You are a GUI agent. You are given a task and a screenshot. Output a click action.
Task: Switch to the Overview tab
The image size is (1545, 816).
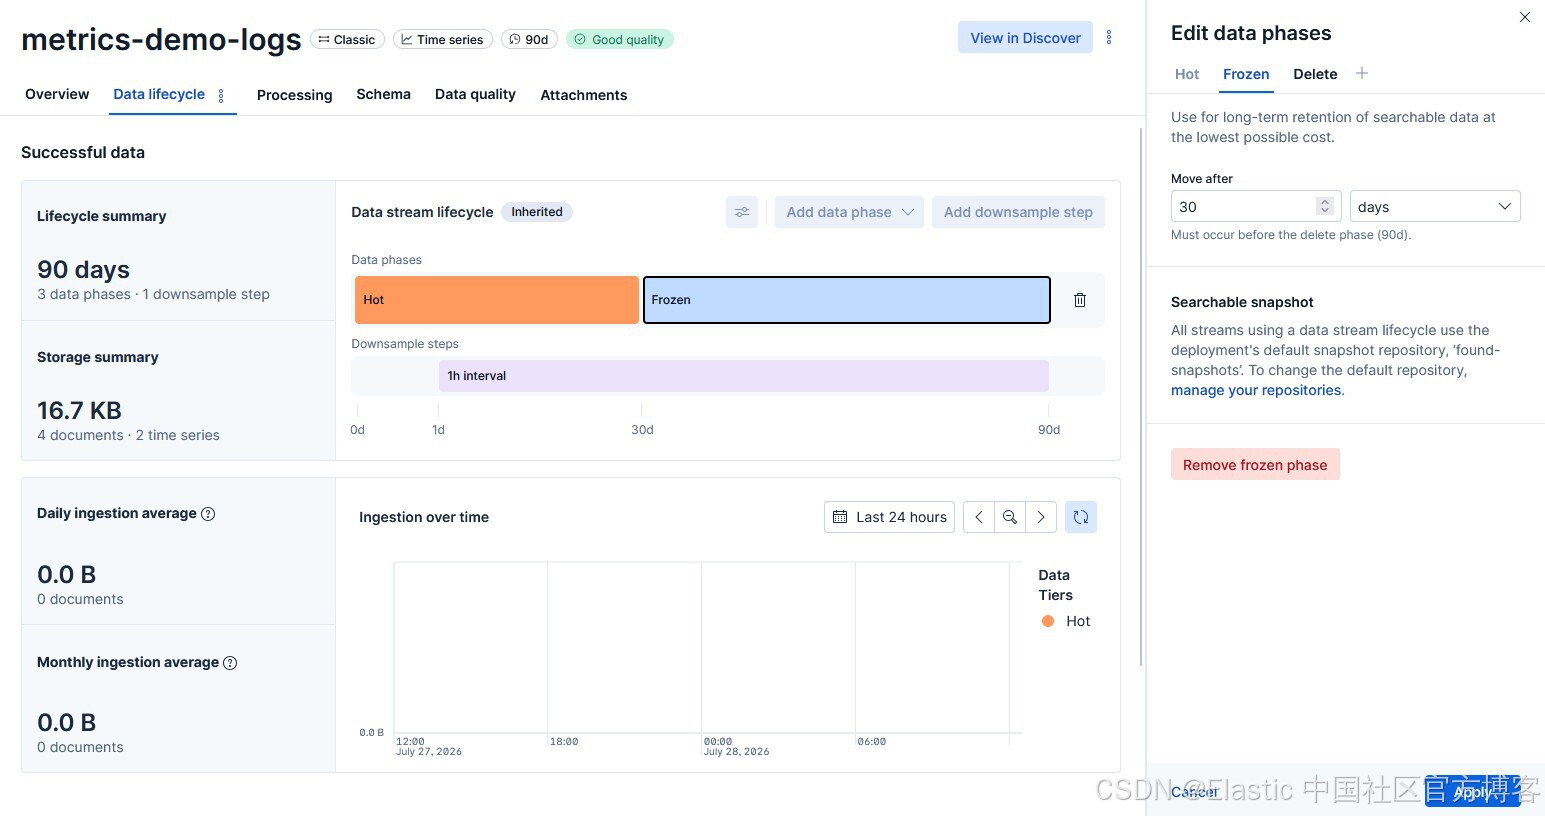pyautogui.click(x=57, y=94)
